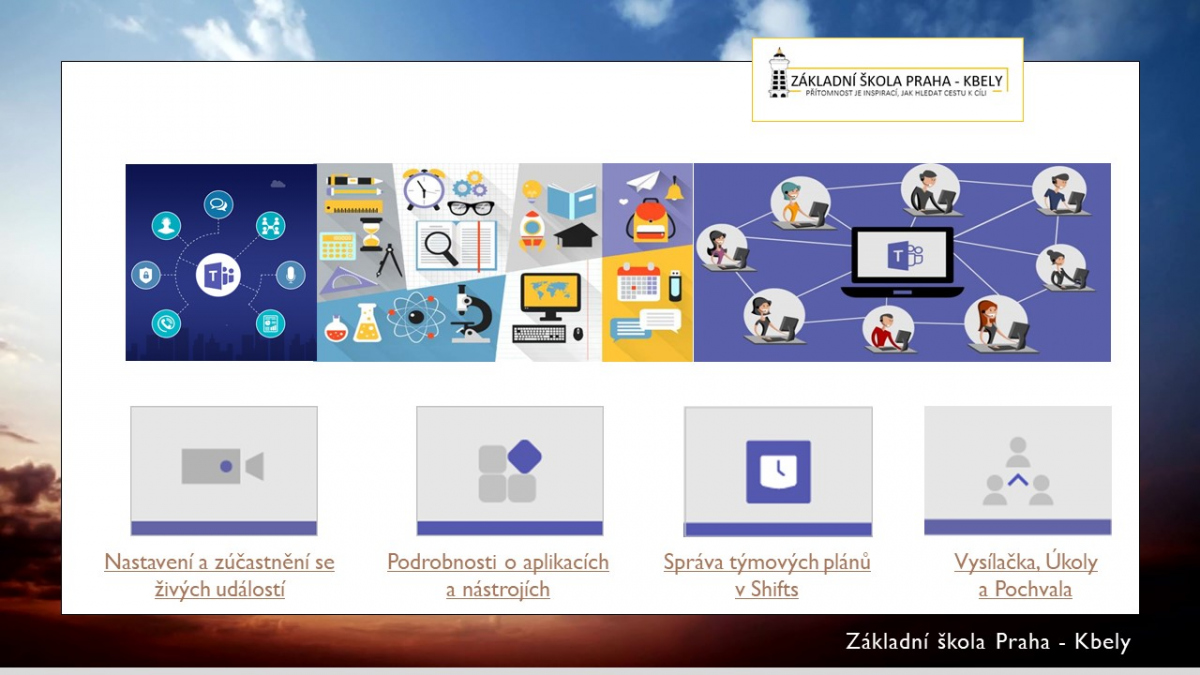Viewport: 1200px width, 675px height.
Task: Open link 'Nastavení a zúčastnění se živých událostí'
Action: pos(219,575)
